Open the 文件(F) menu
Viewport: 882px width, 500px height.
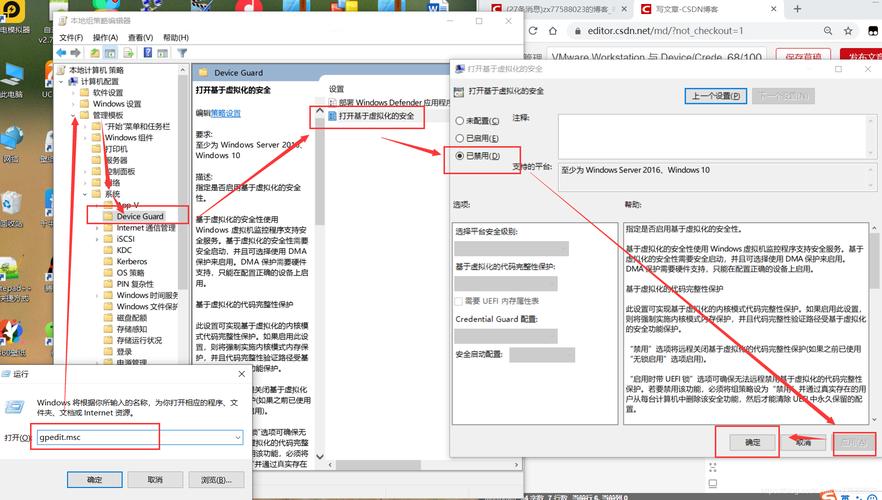[70, 37]
